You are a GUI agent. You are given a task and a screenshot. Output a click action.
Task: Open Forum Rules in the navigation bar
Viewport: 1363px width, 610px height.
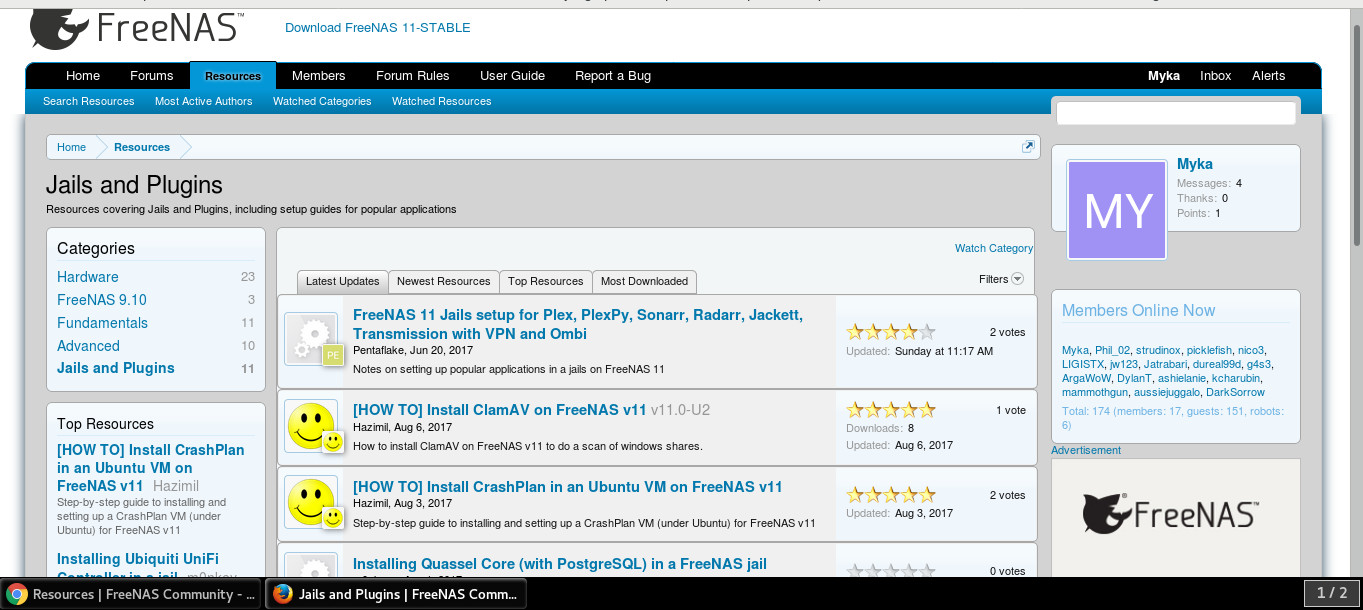coord(412,76)
